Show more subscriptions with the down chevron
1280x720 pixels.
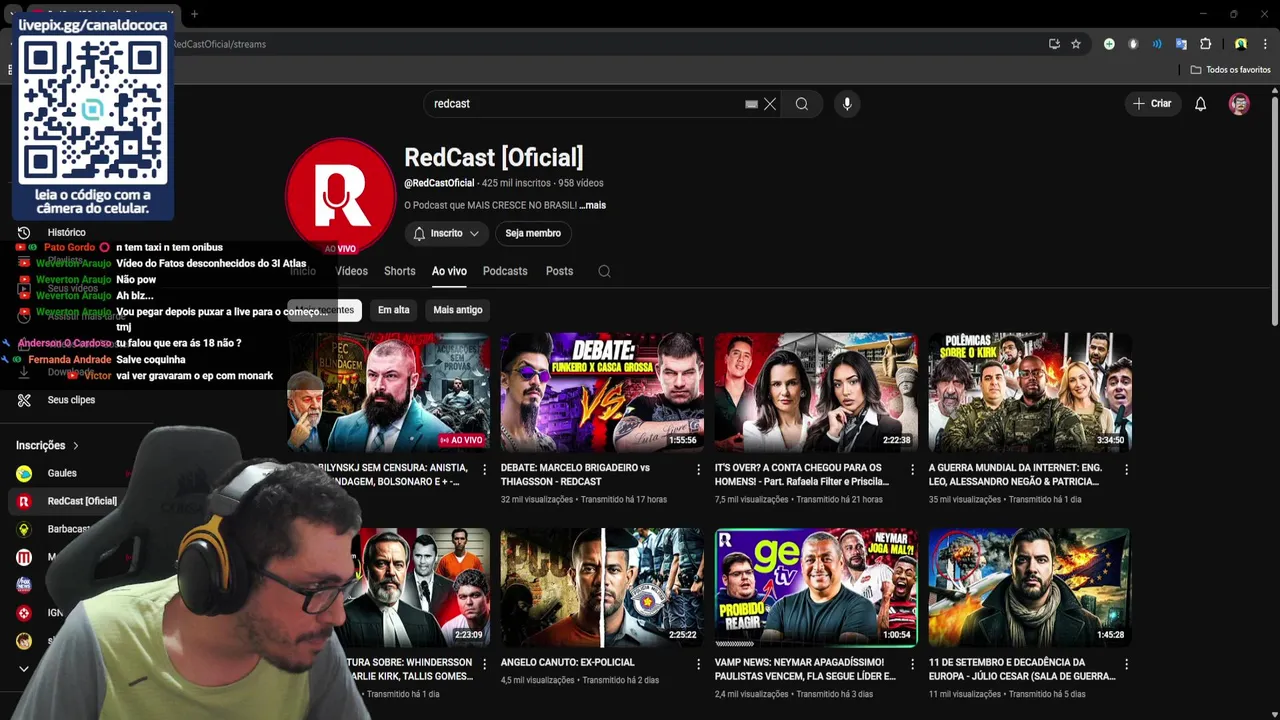click(24, 669)
